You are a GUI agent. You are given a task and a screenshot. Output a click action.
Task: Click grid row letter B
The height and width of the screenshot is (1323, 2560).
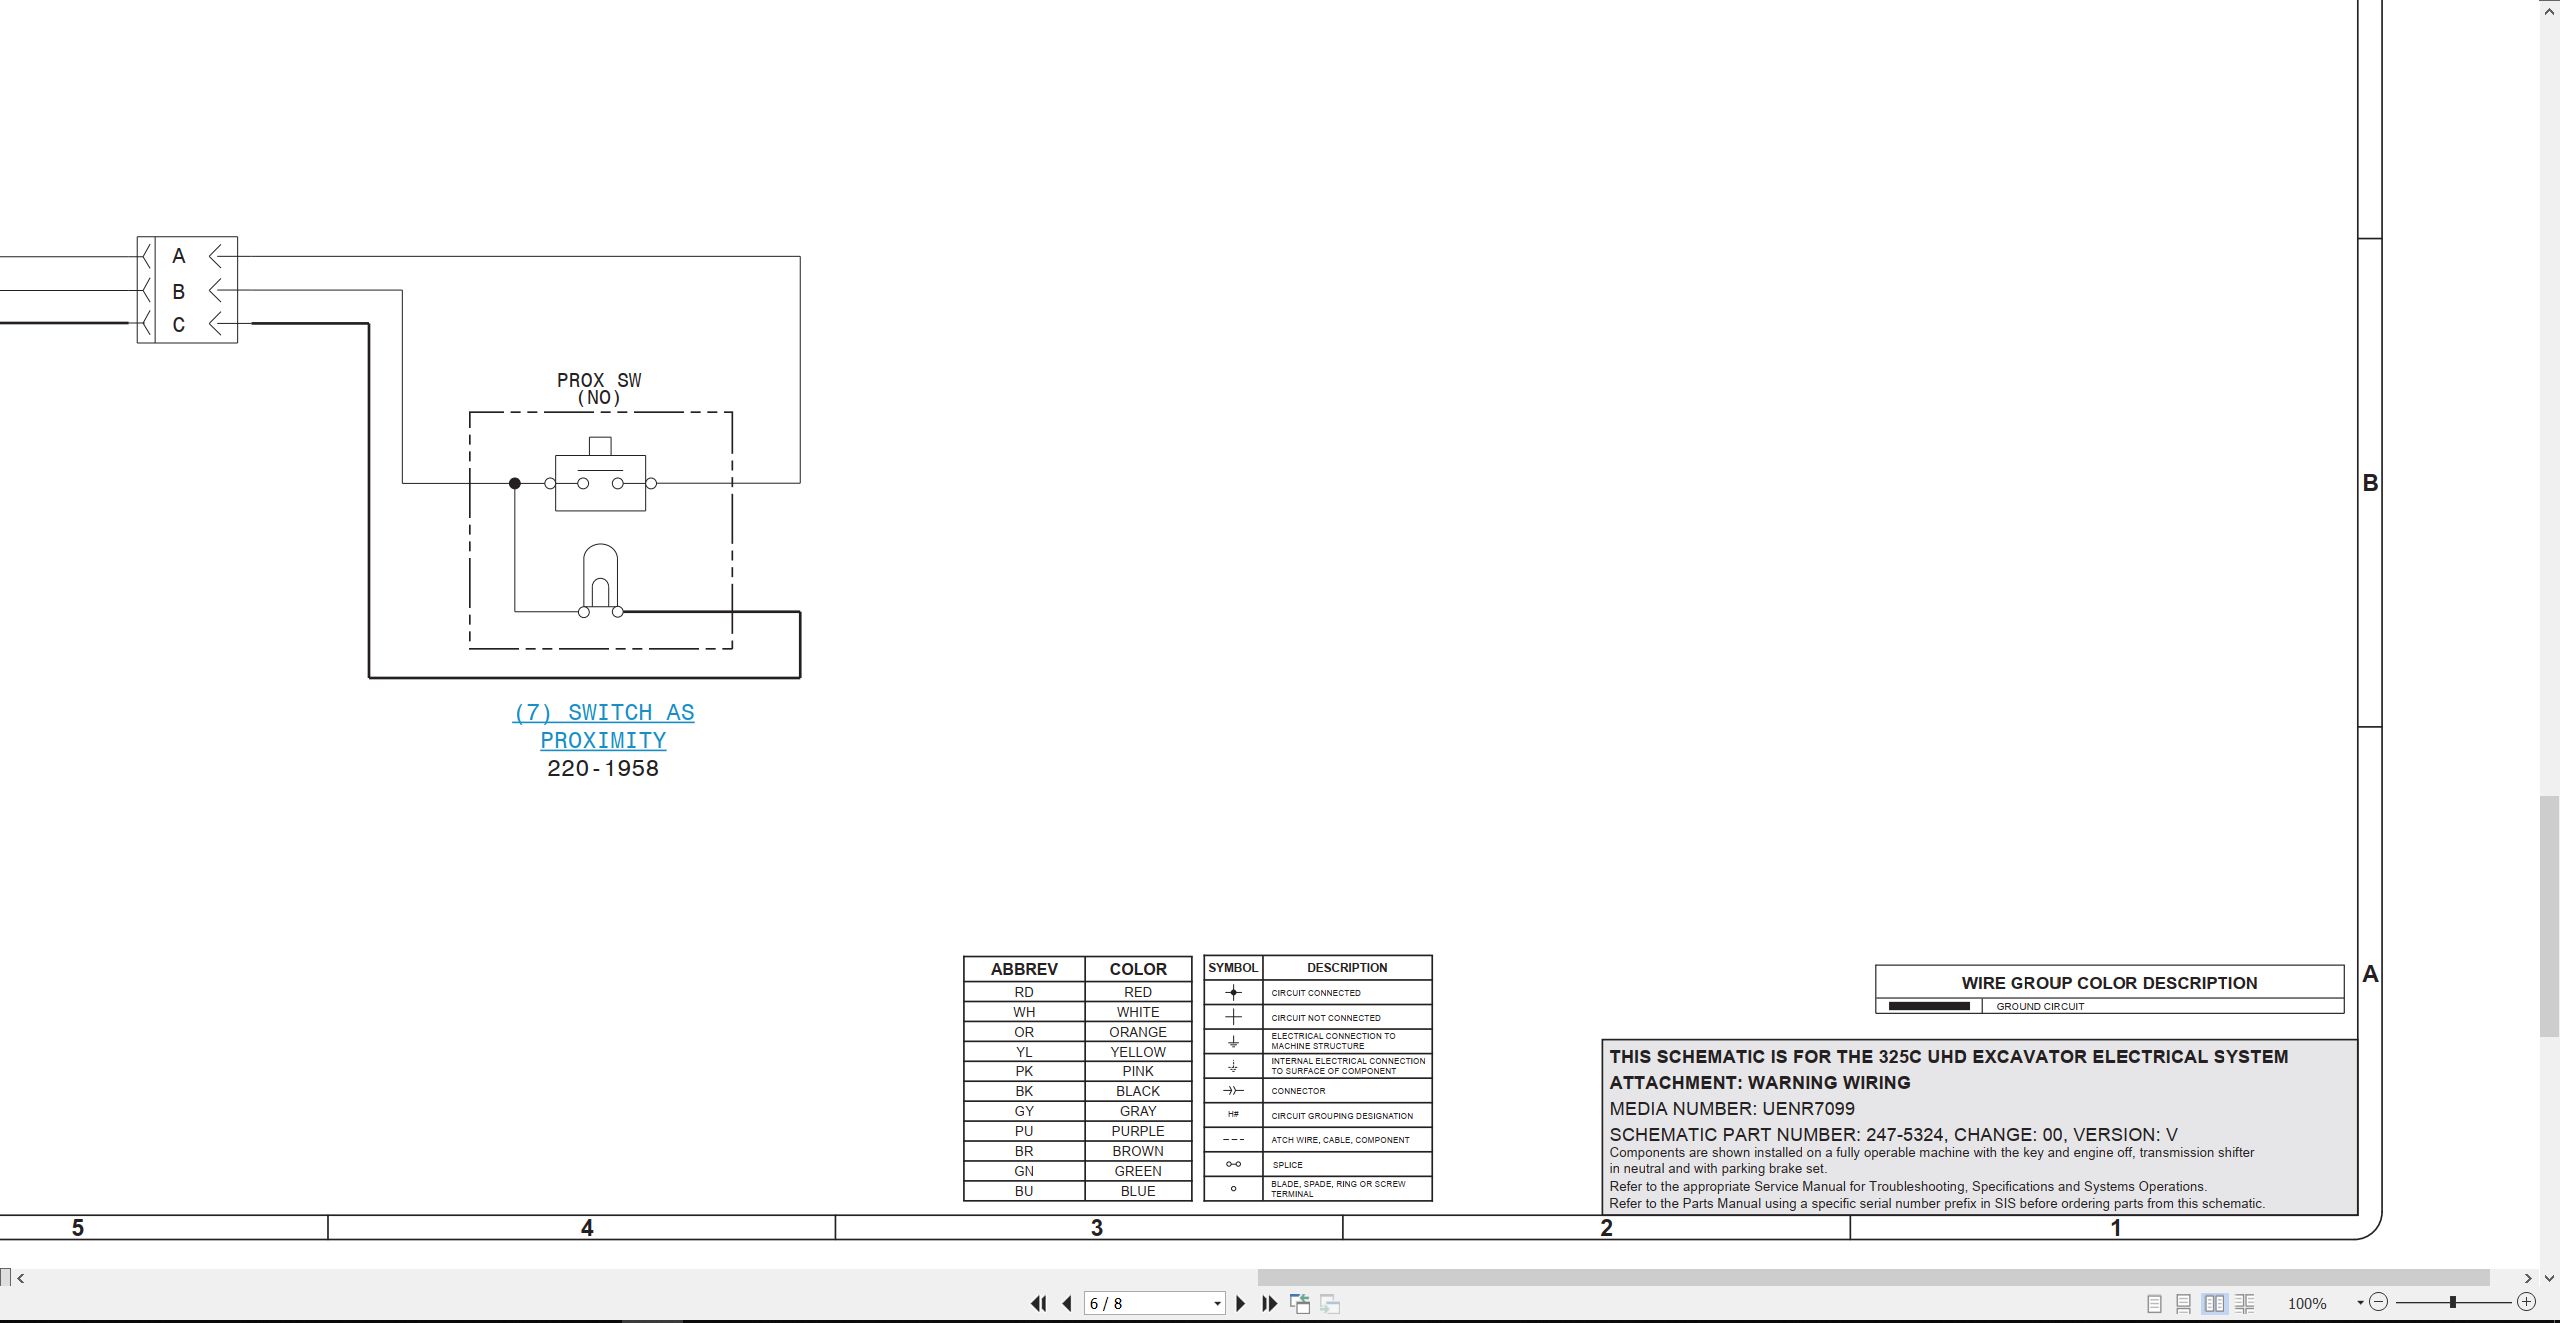pyautogui.click(x=2370, y=483)
